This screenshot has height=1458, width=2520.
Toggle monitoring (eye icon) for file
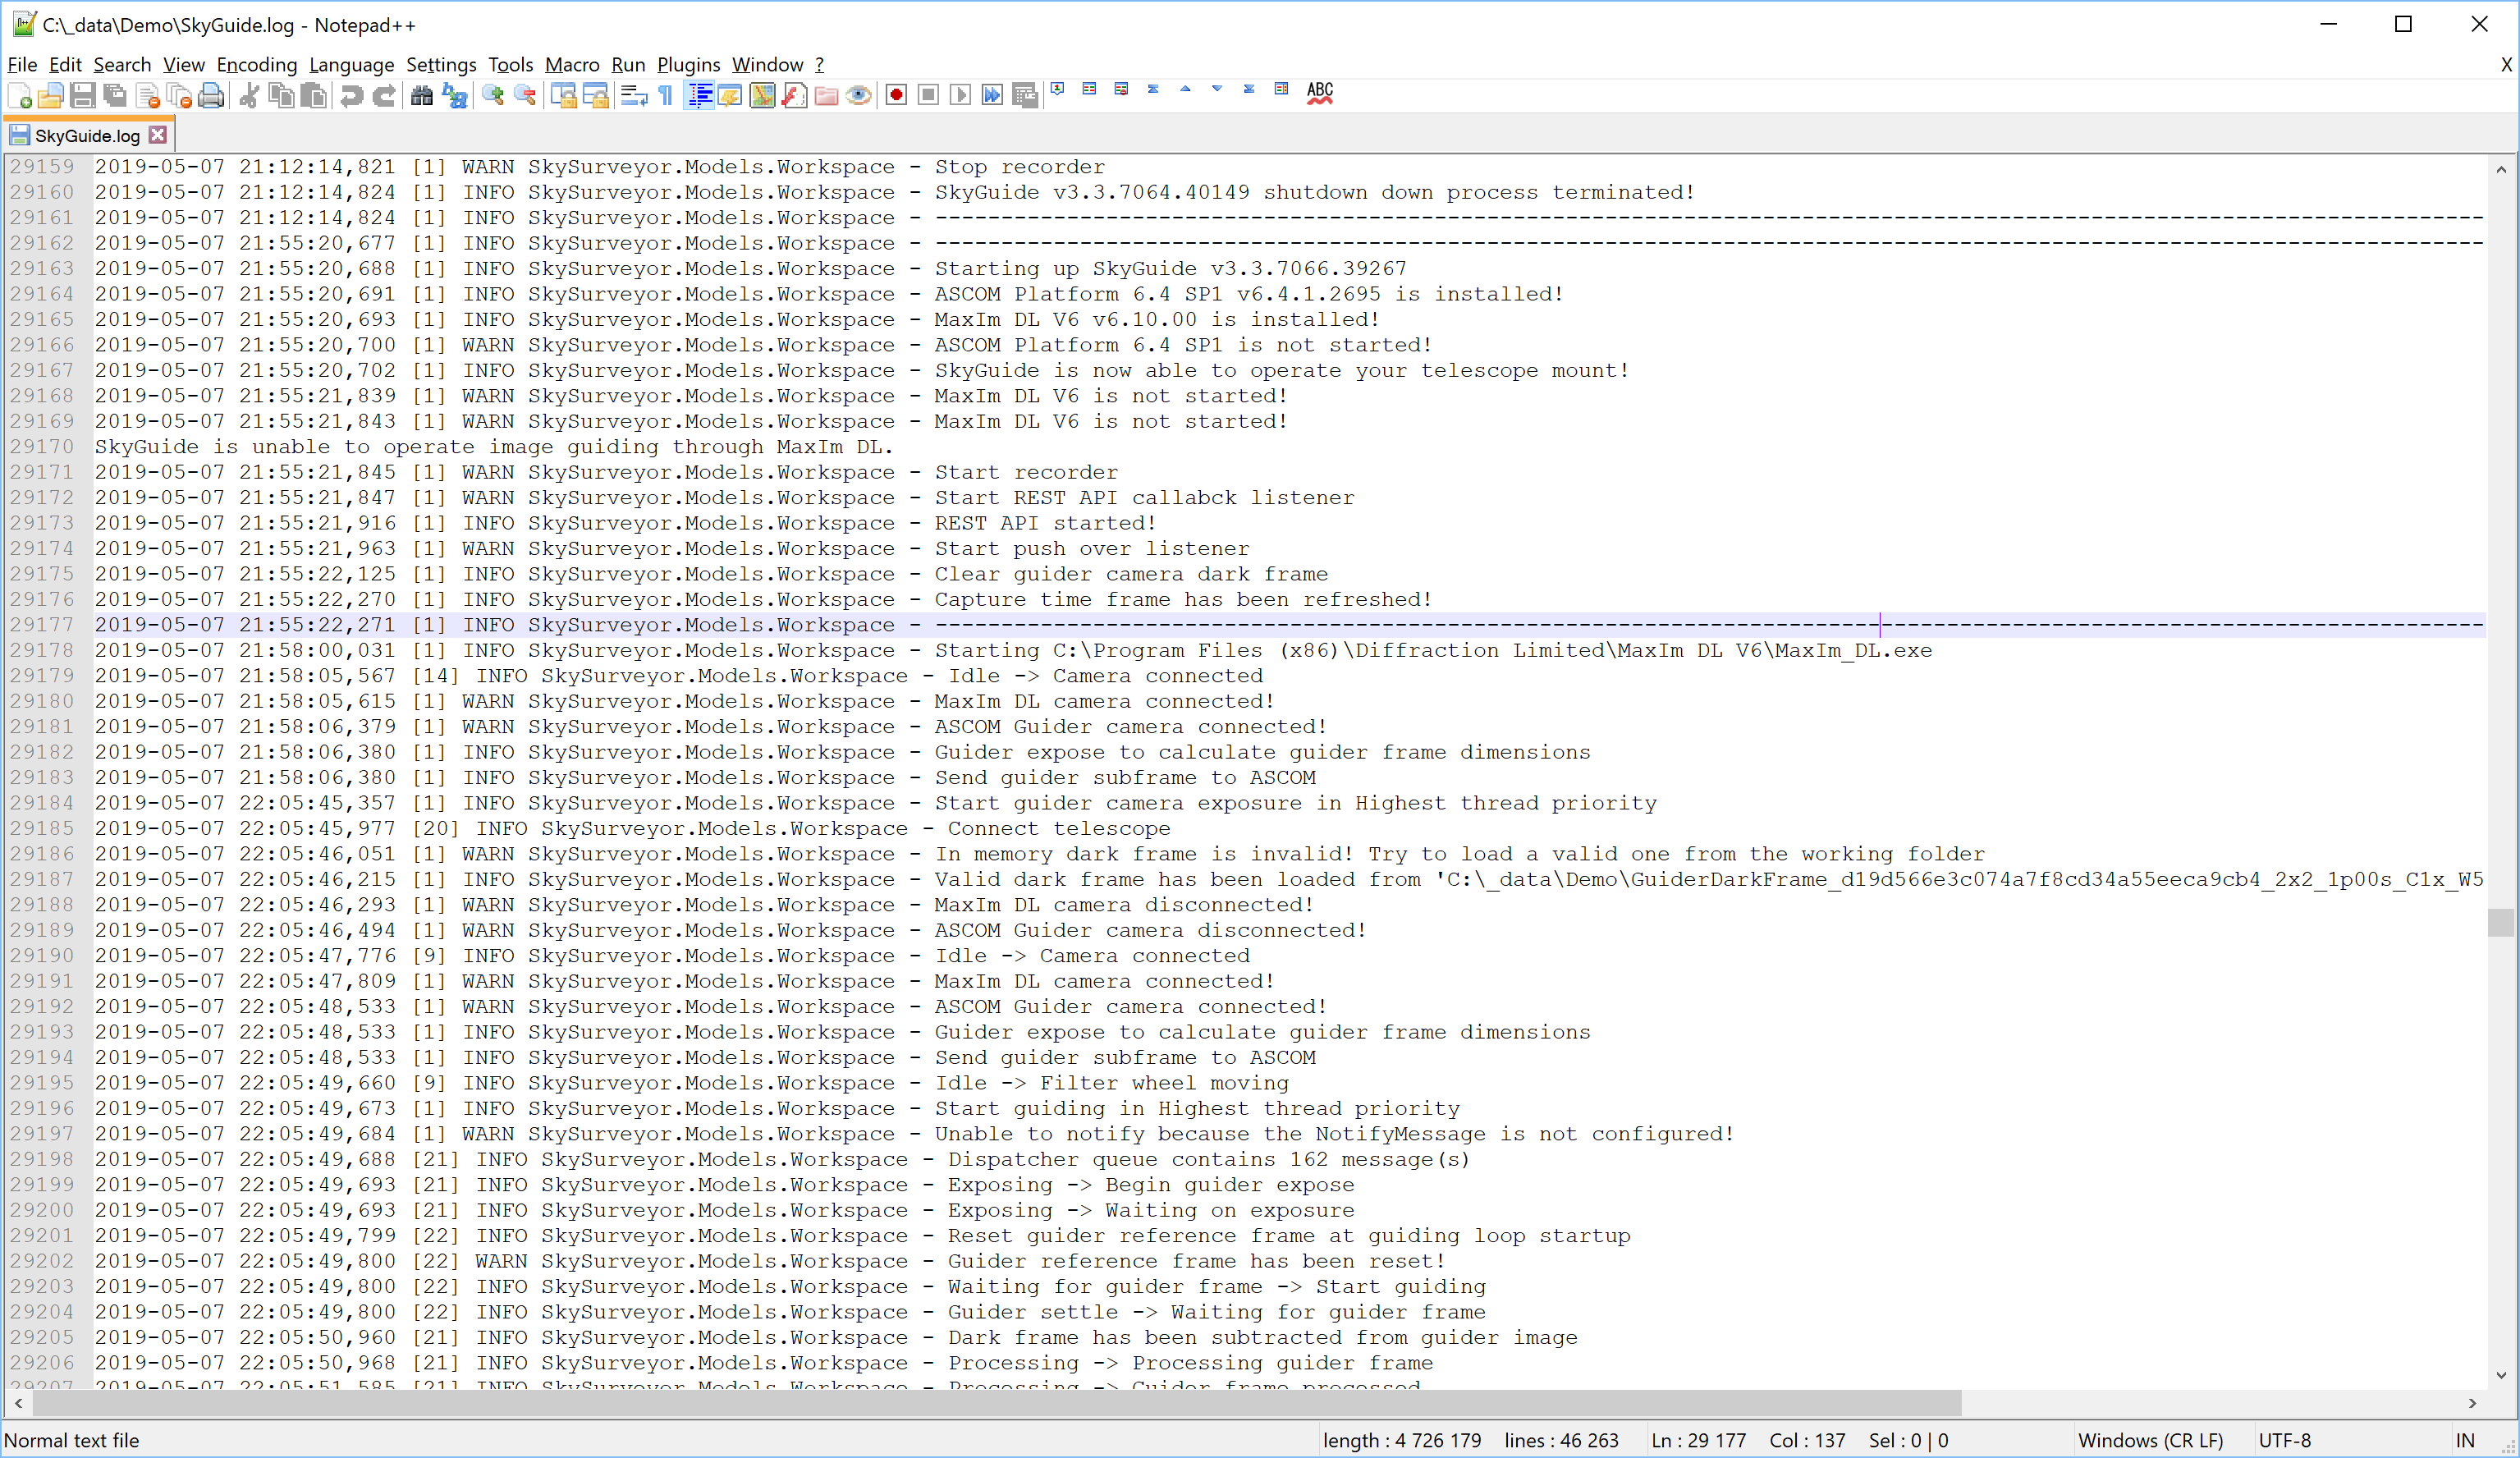point(858,96)
